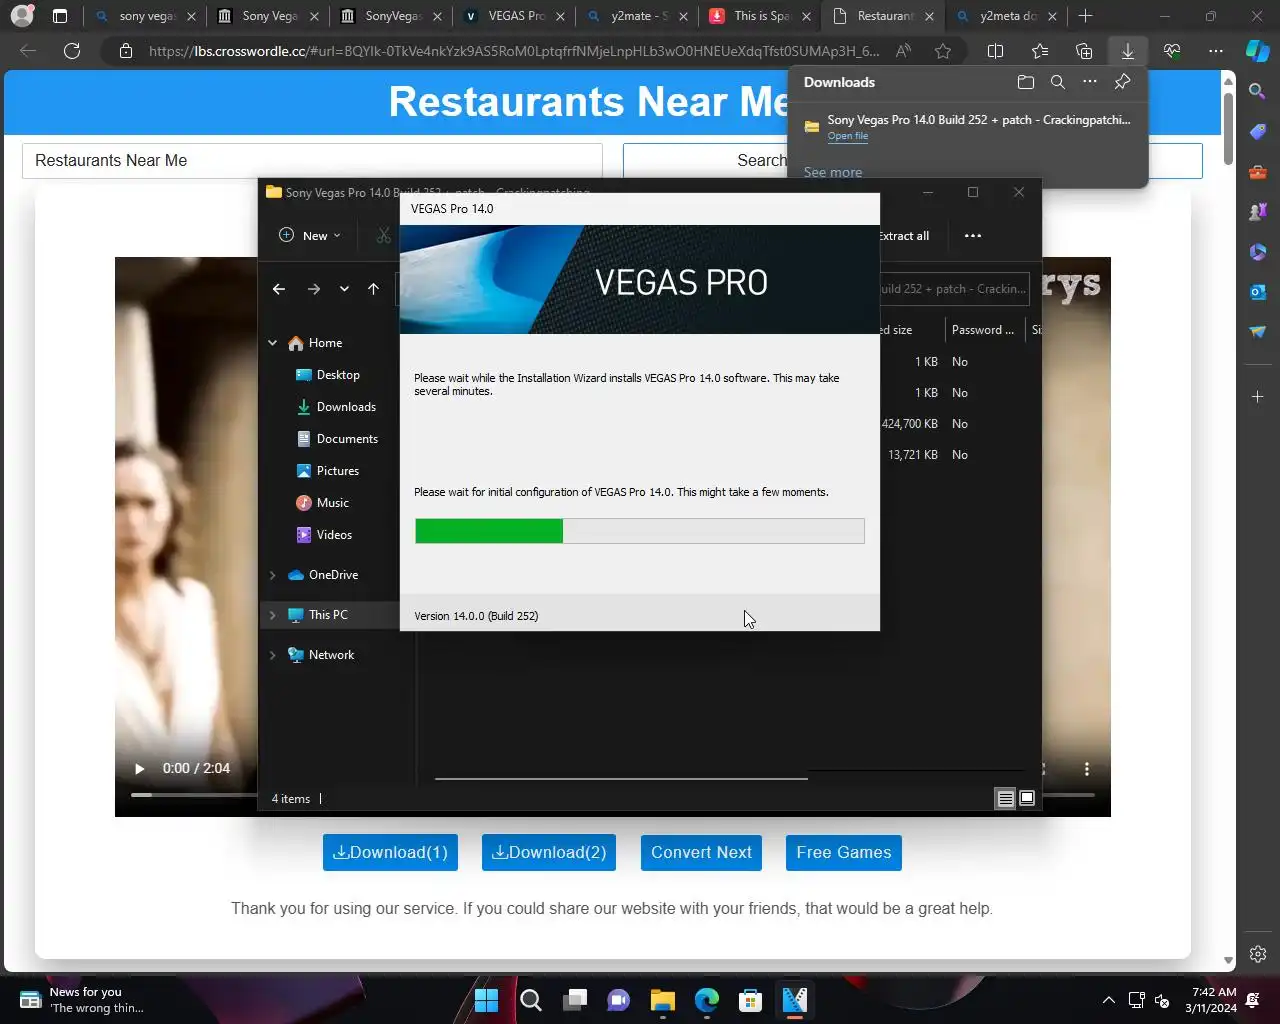Sort by Password column header
Screen dimensions: 1280x1024
point(983,330)
